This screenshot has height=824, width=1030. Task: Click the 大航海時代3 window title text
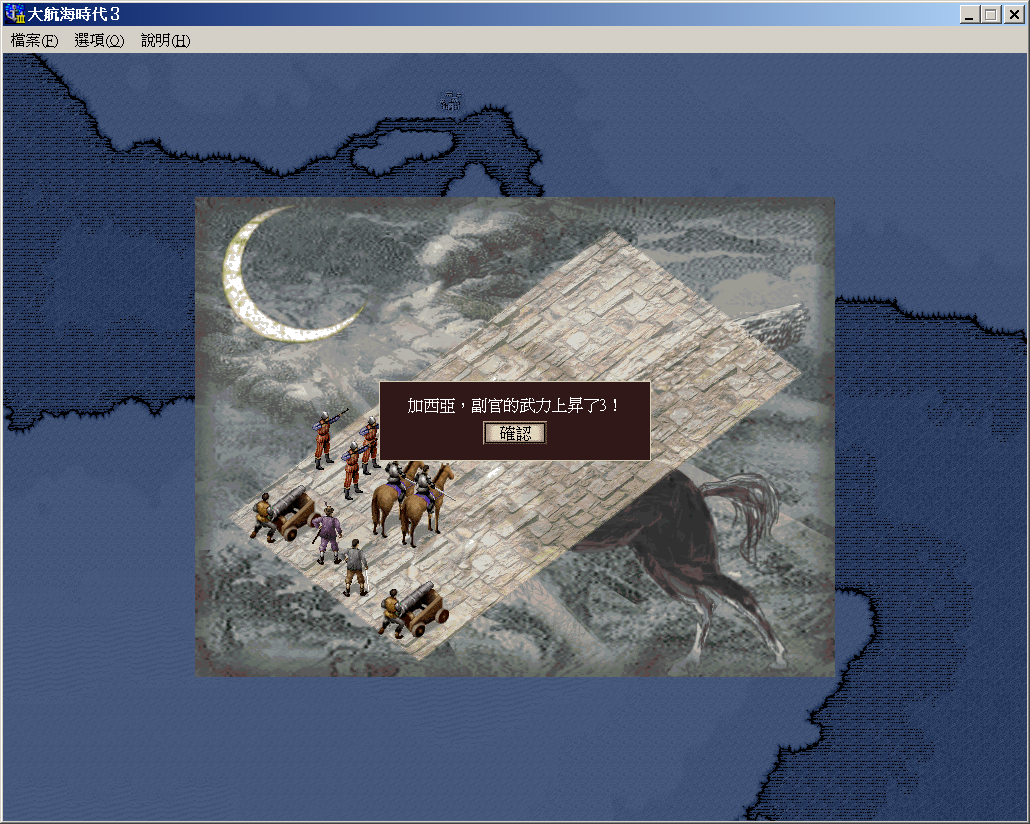click(x=74, y=14)
